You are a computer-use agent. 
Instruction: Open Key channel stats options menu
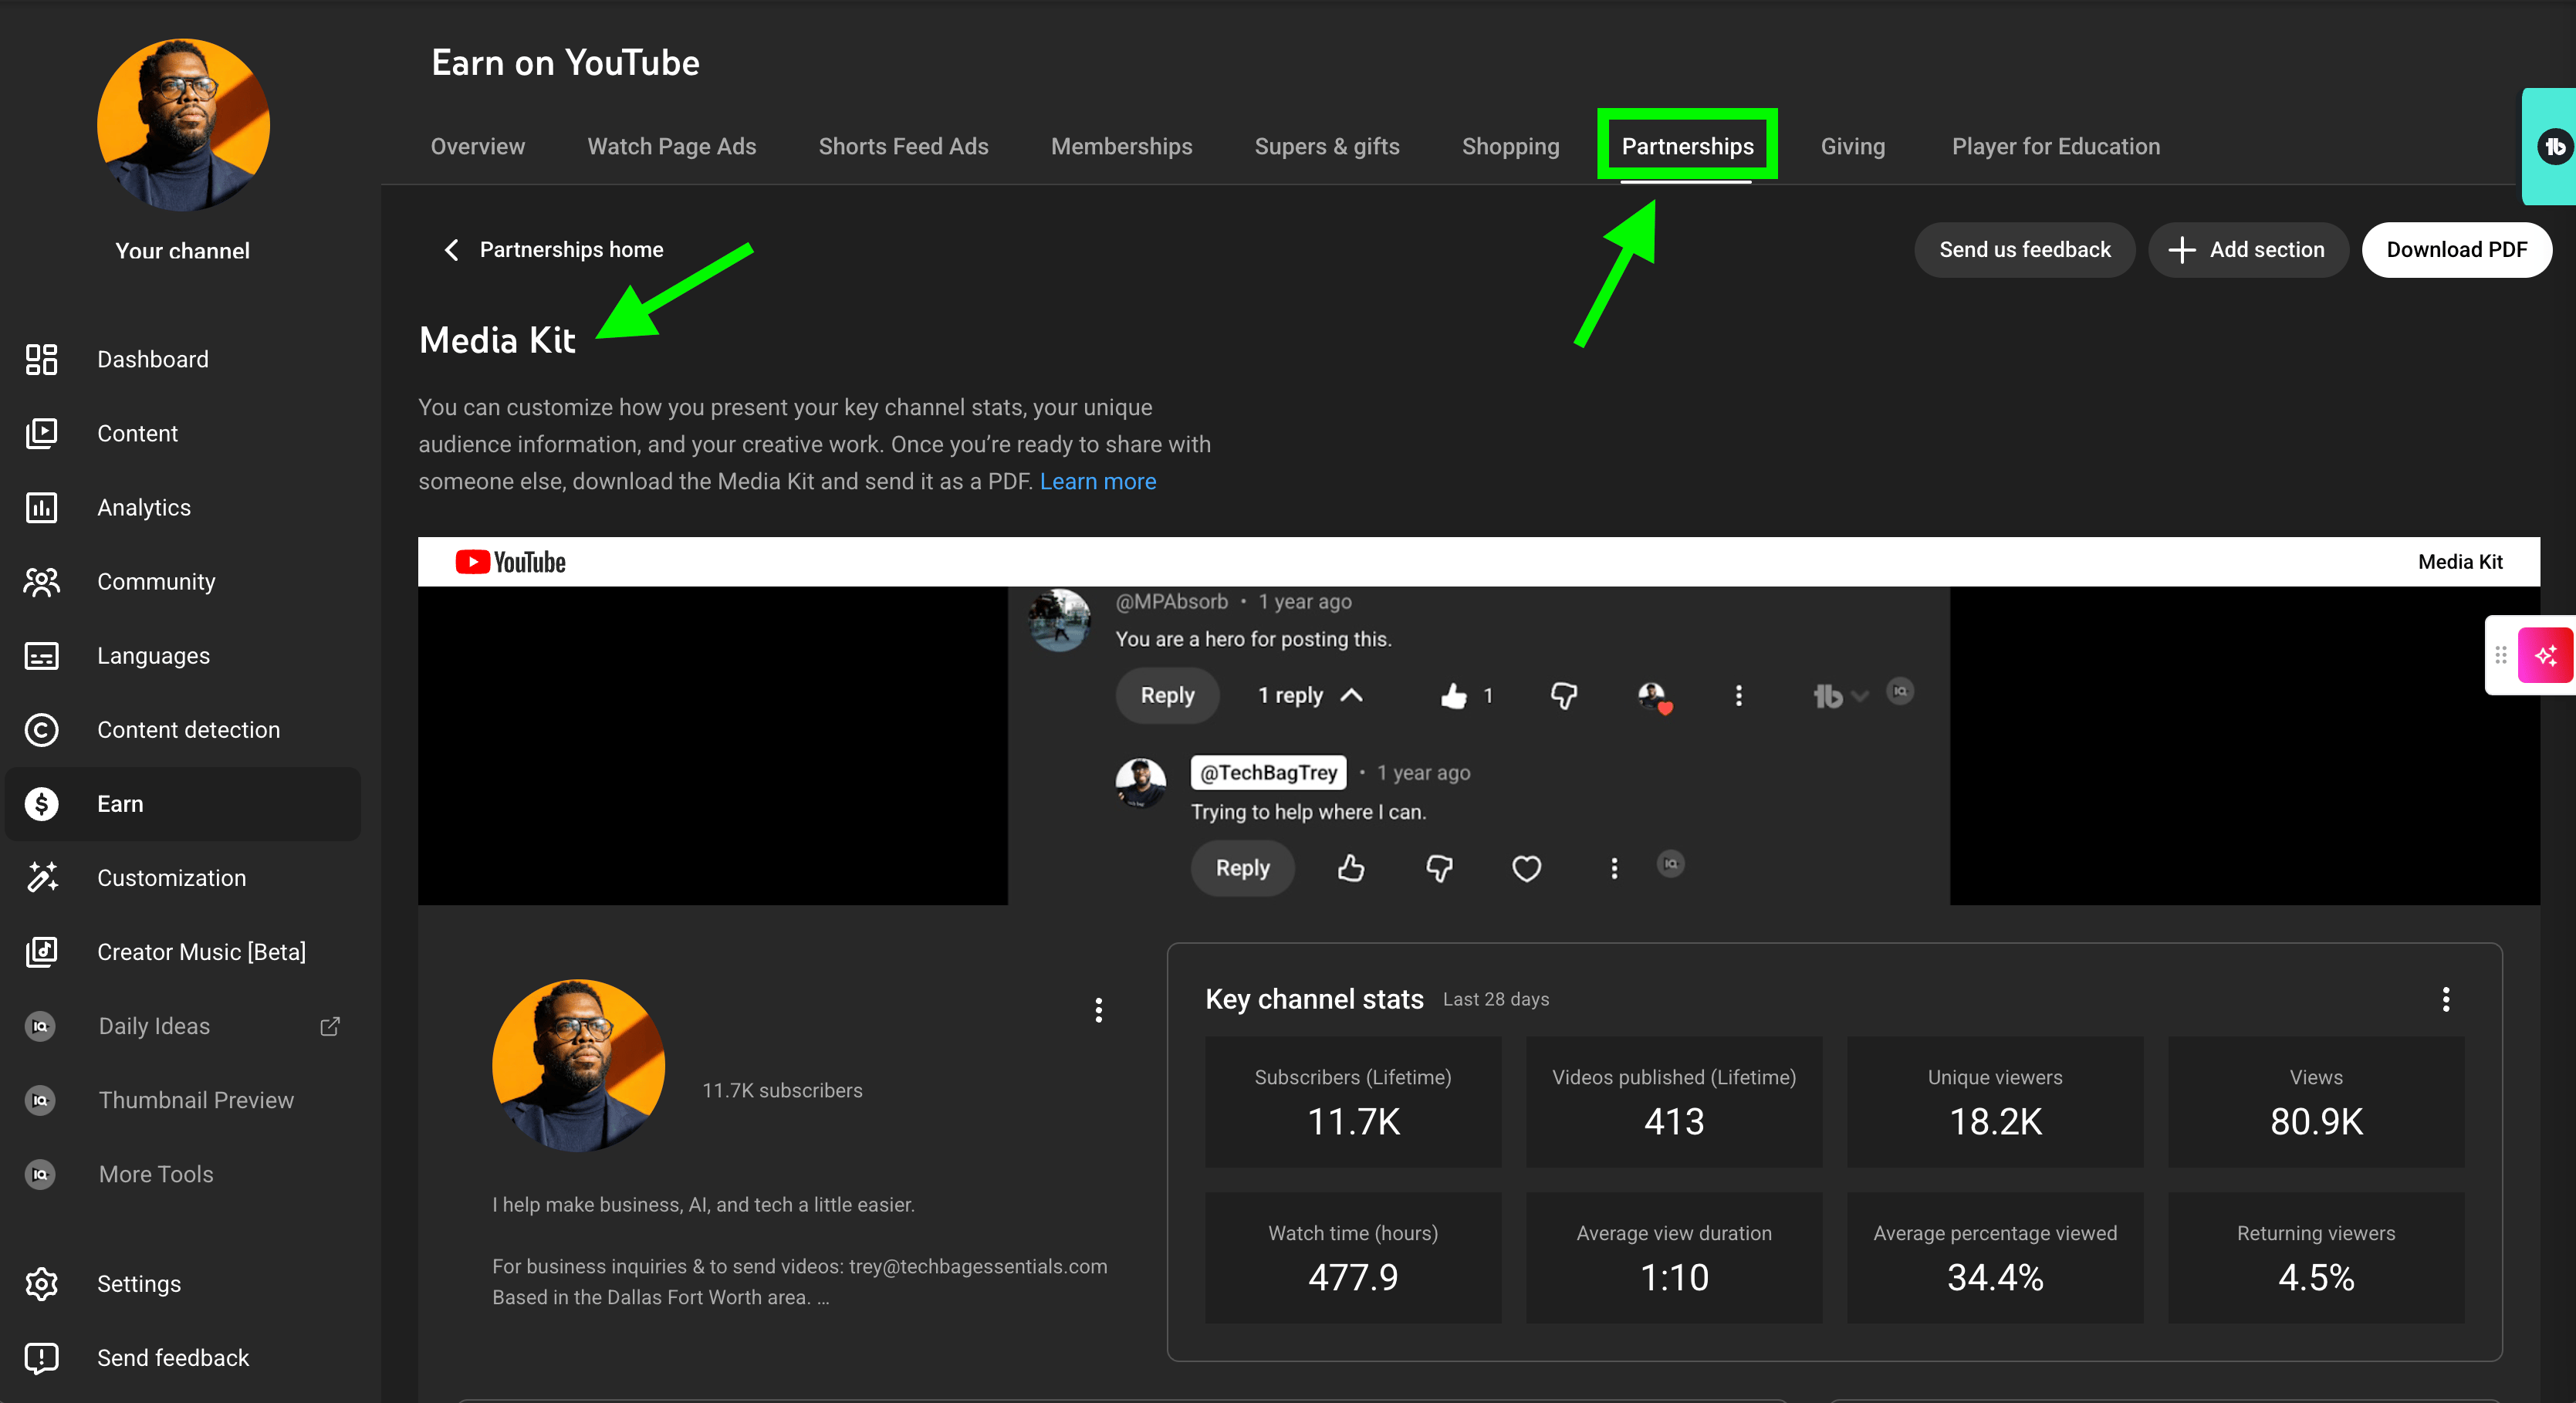(x=2445, y=999)
